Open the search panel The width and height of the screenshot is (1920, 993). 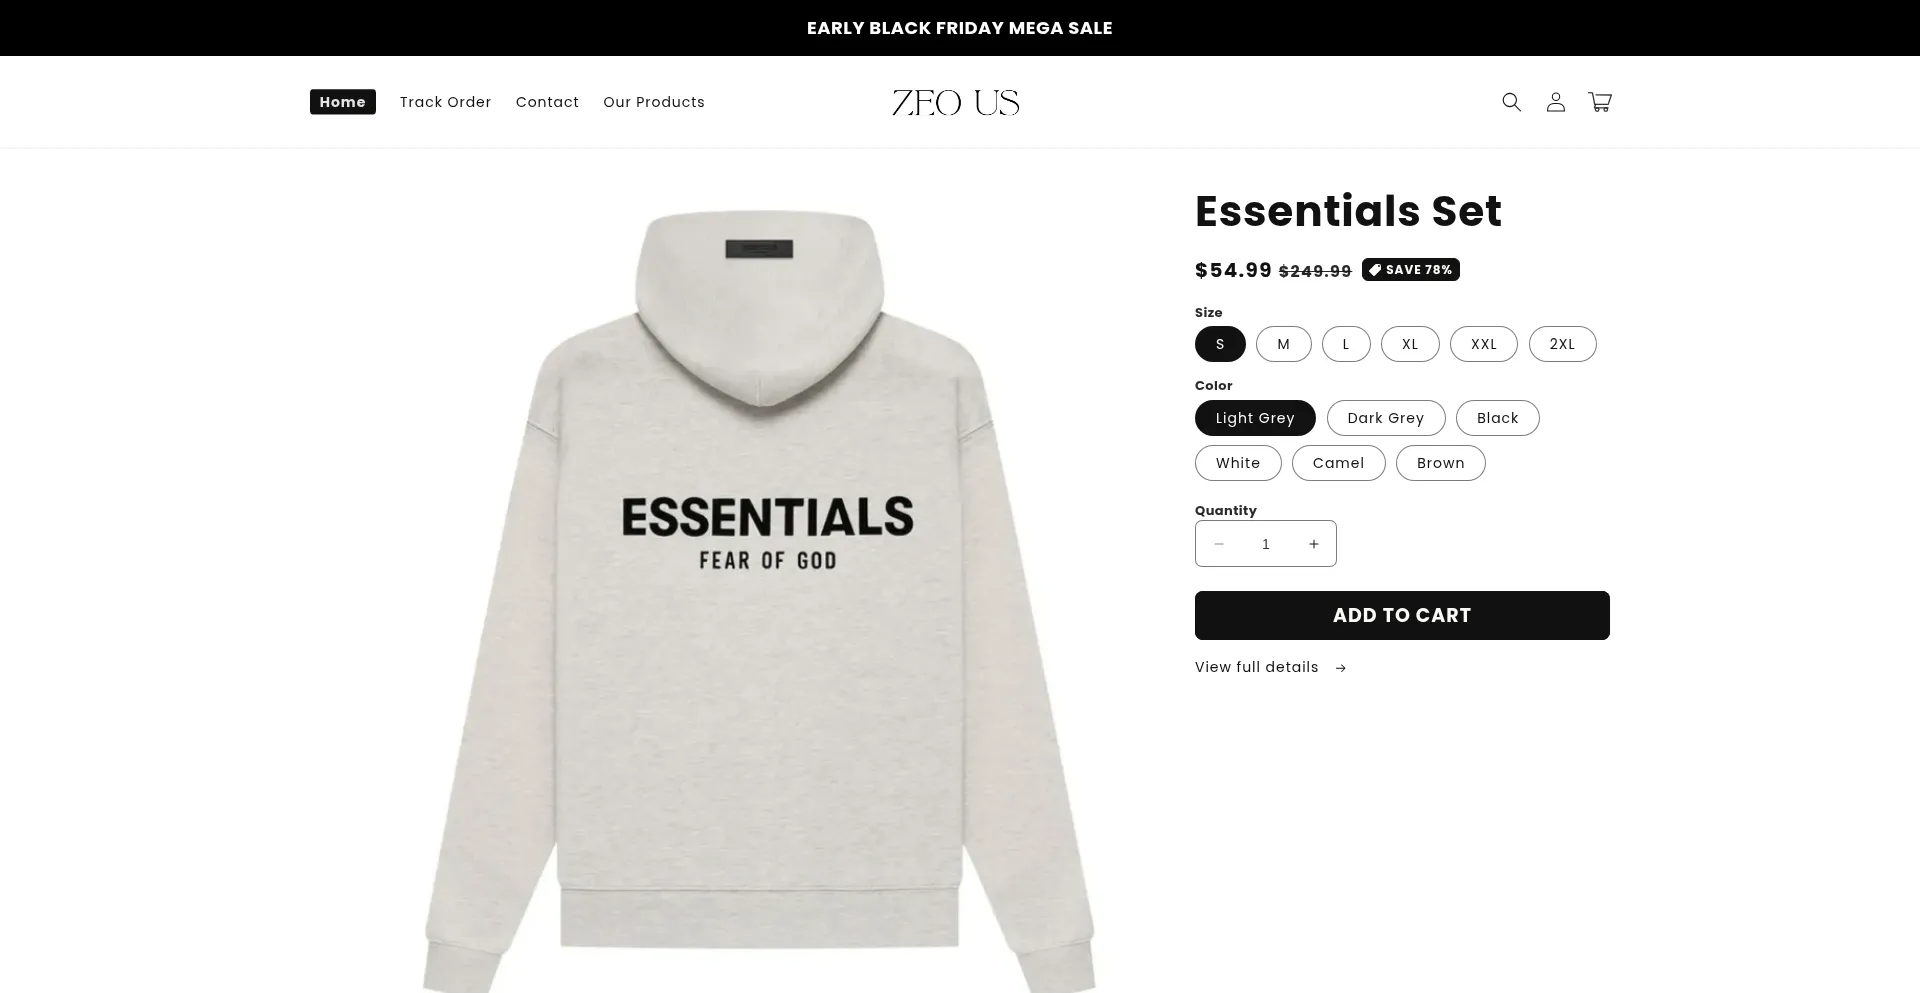(x=1511, y=101)
